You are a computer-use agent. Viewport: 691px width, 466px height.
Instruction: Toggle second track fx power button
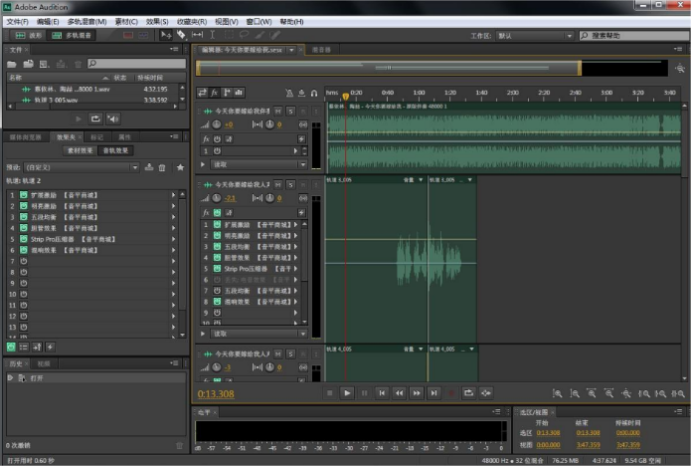[x=217, y=212]
